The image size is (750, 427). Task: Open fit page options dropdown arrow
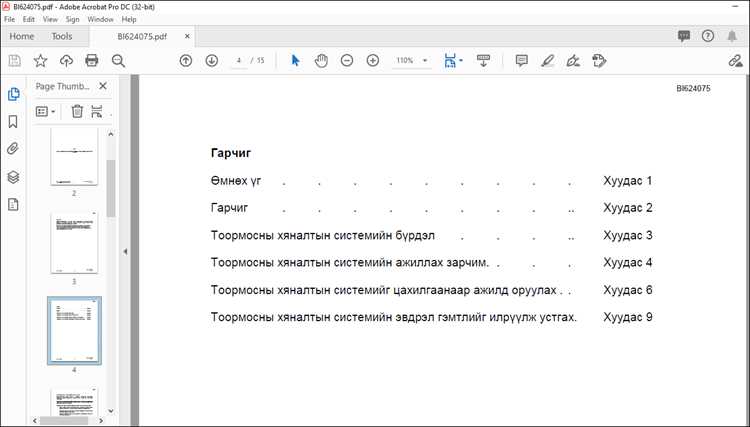pos(461,61)
